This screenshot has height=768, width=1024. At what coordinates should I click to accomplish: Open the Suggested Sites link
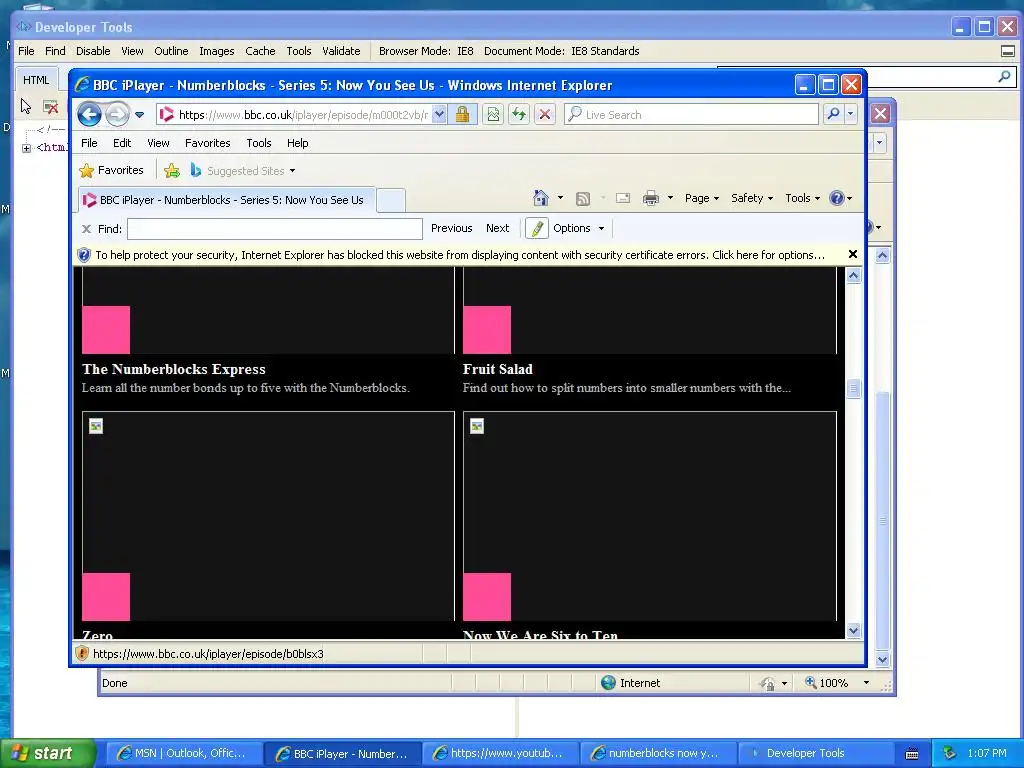coord(242,170)
